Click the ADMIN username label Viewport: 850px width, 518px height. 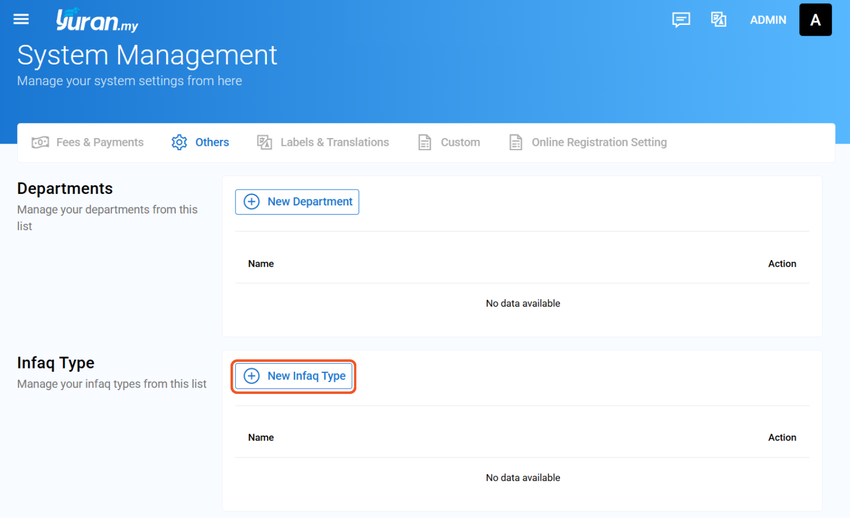(x=768, y=20)
